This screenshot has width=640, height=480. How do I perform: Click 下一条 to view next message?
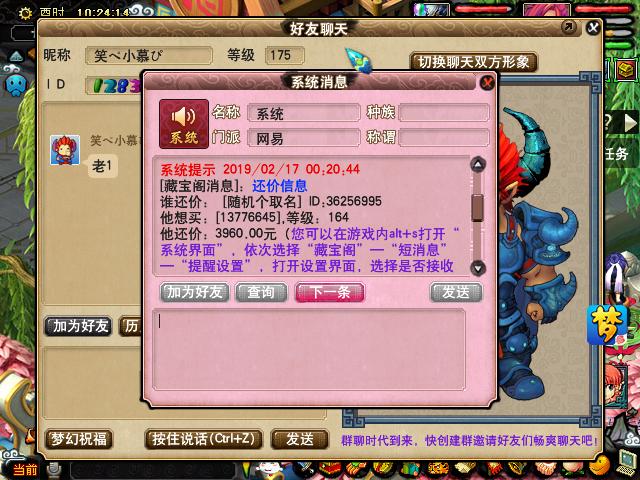(330, 292)
